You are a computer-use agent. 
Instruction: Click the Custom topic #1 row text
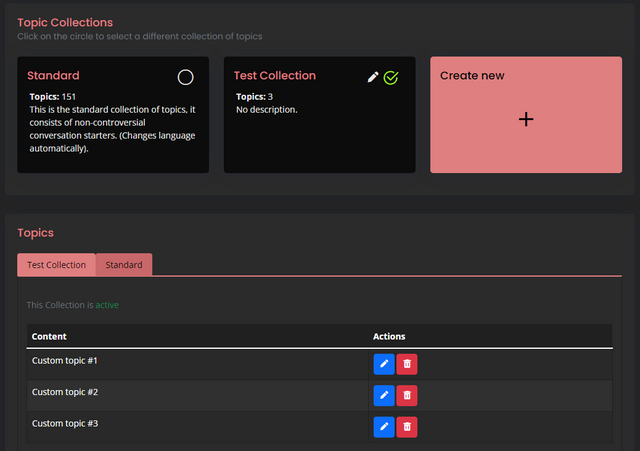[x=65, y=360]
